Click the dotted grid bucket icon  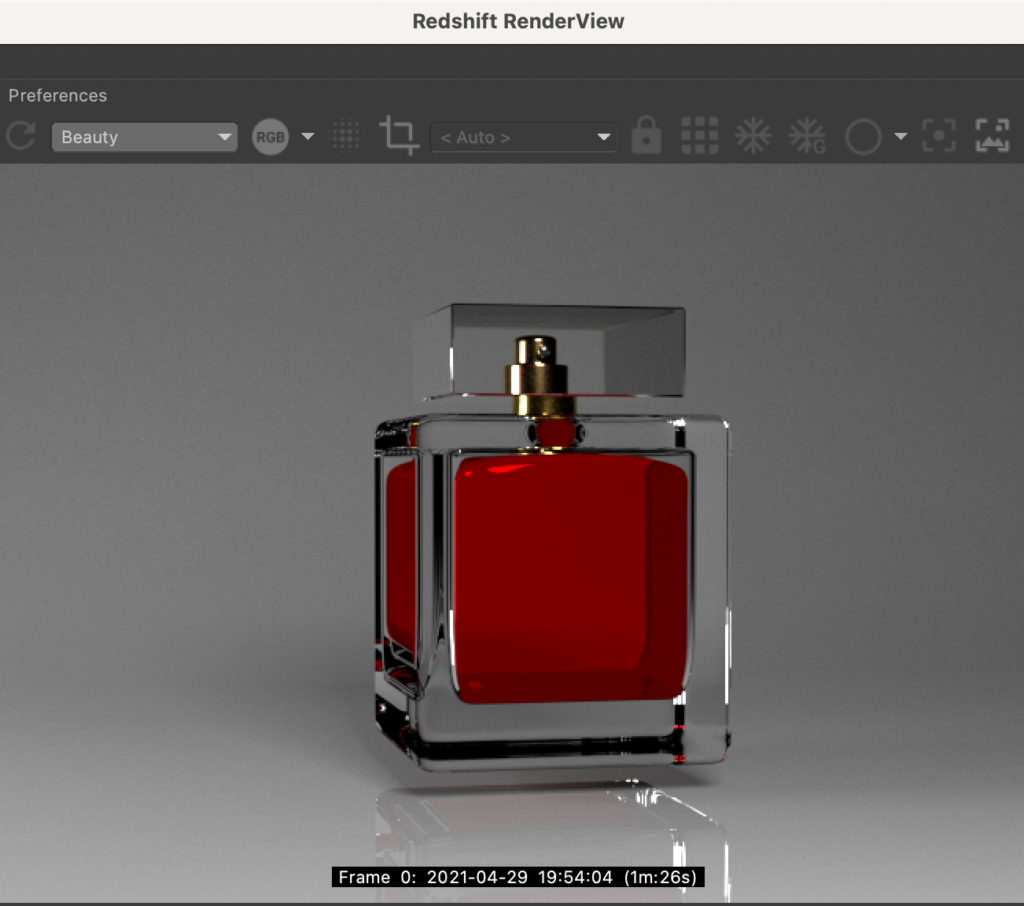346,136
